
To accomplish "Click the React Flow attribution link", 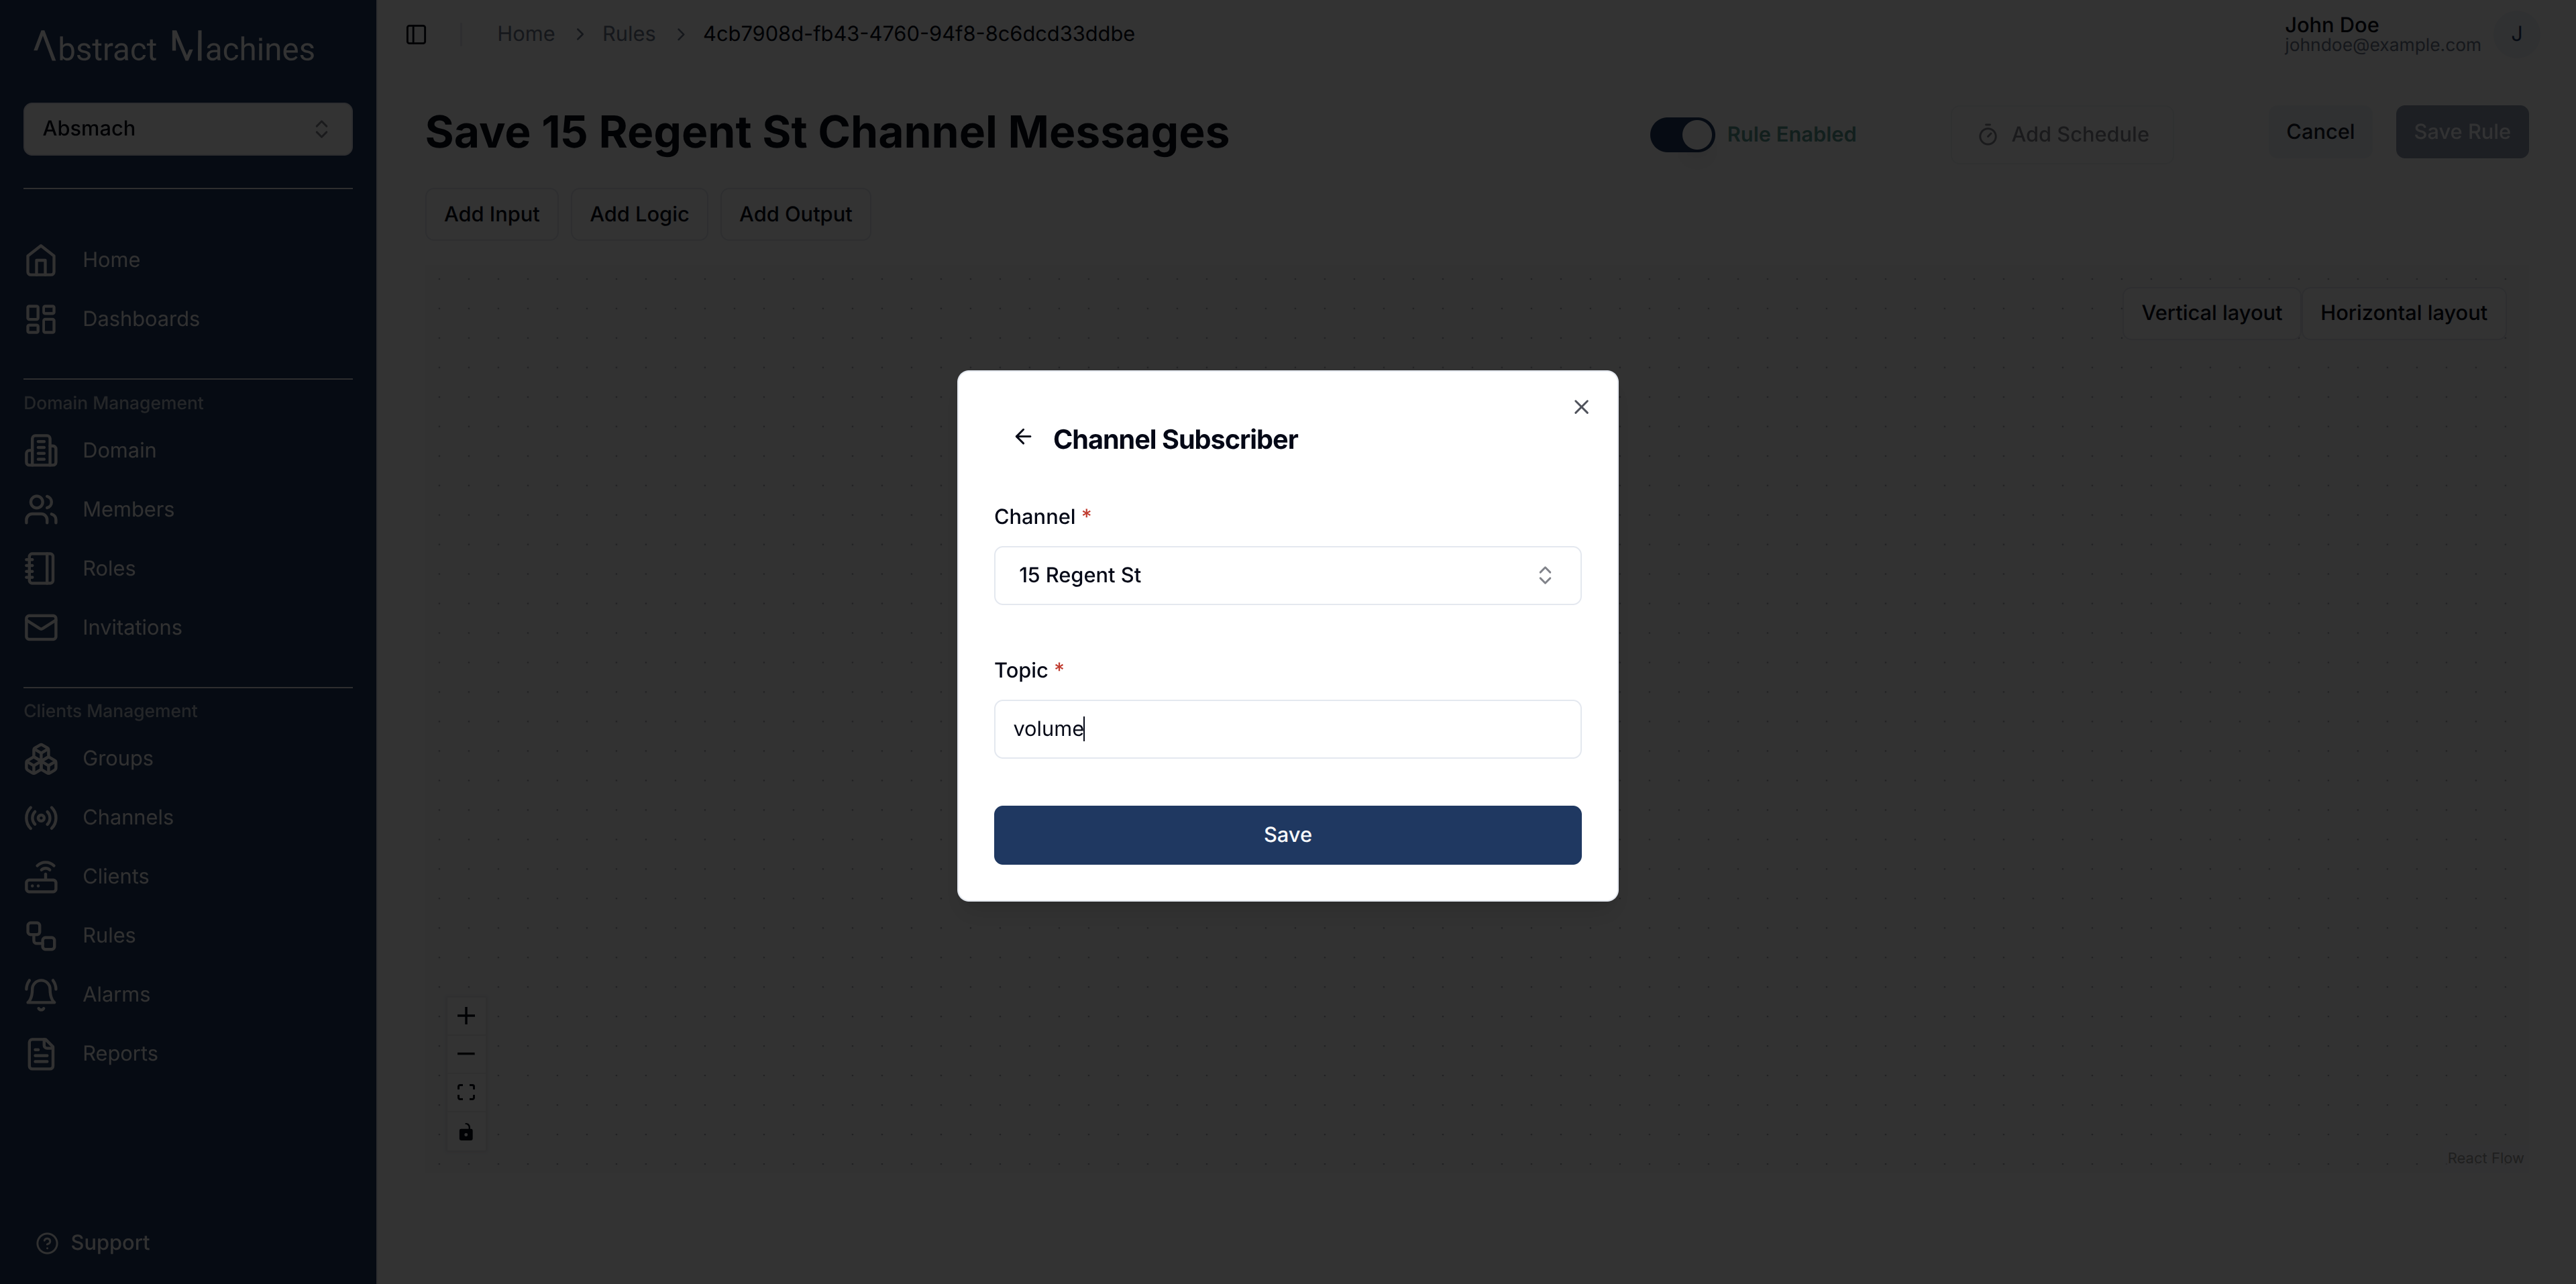I will click(2485, 1158).
